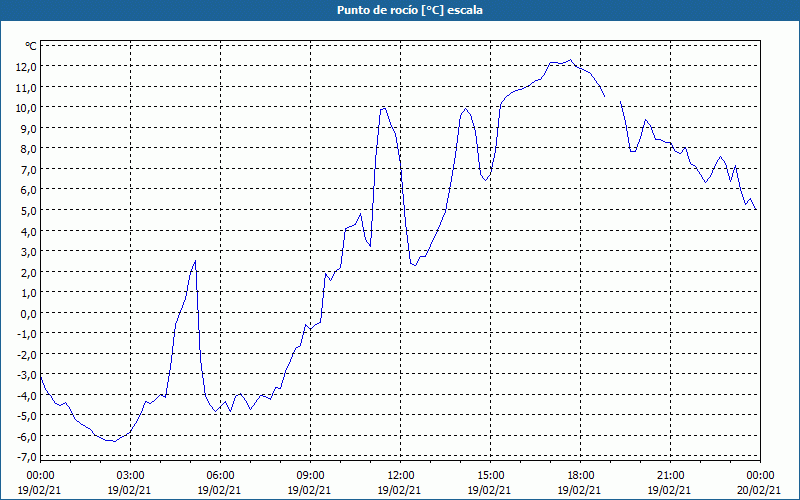Select the 18:00 time label
Screen dimensions: 800x500
pyautogui.click(x=580, y=476)
